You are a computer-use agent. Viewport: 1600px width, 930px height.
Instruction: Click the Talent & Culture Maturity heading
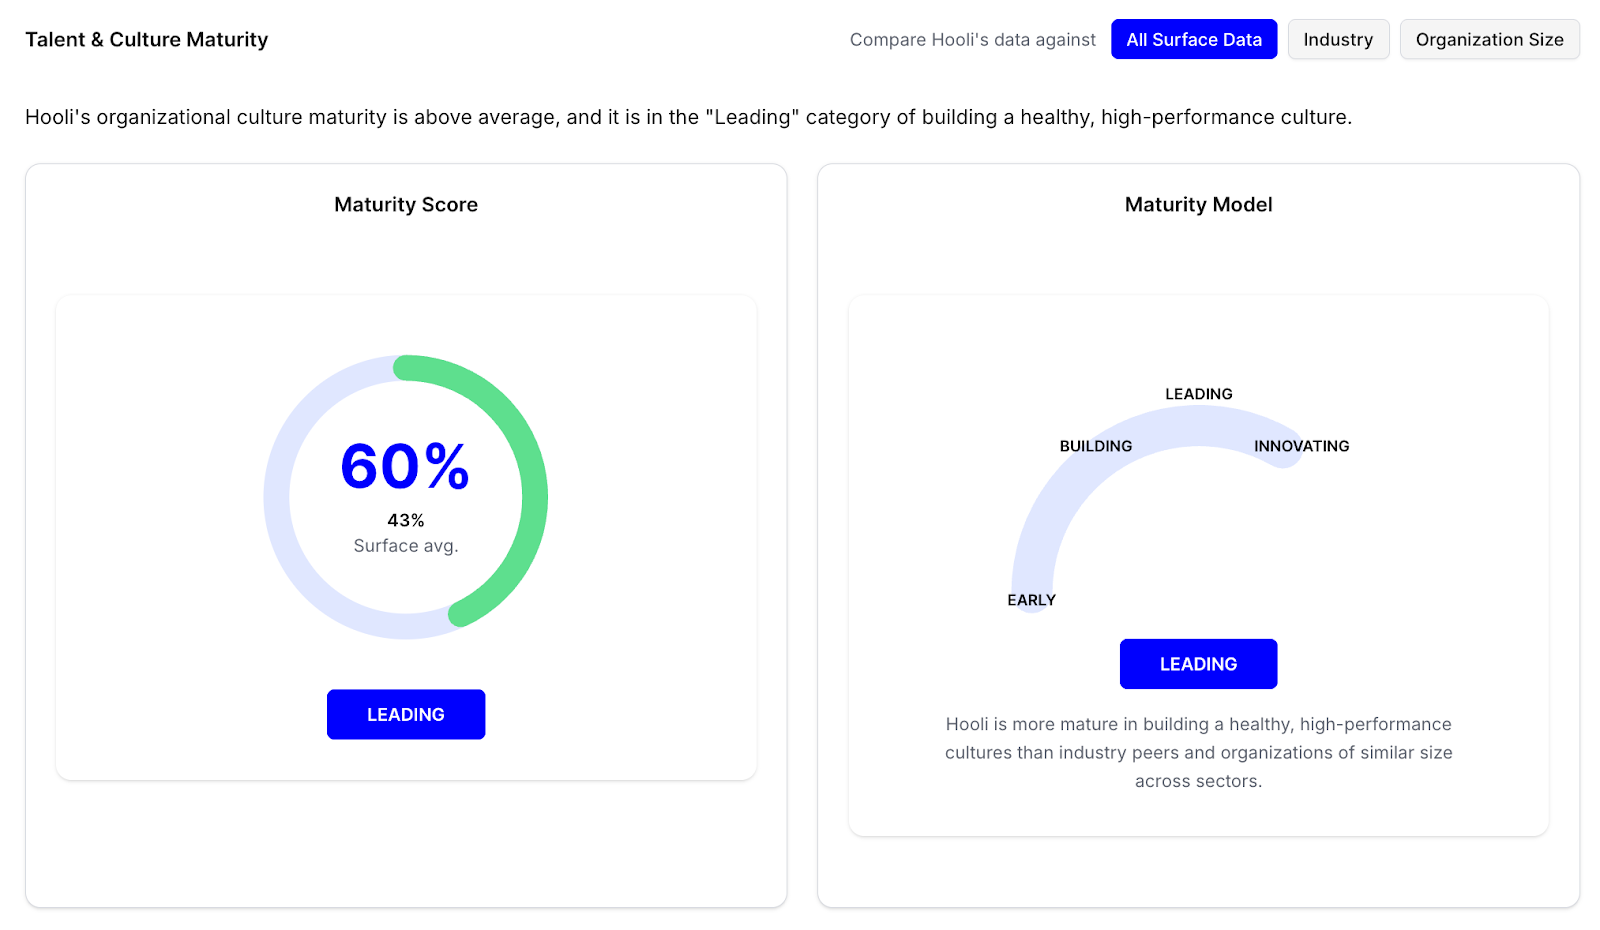point(147,39)
